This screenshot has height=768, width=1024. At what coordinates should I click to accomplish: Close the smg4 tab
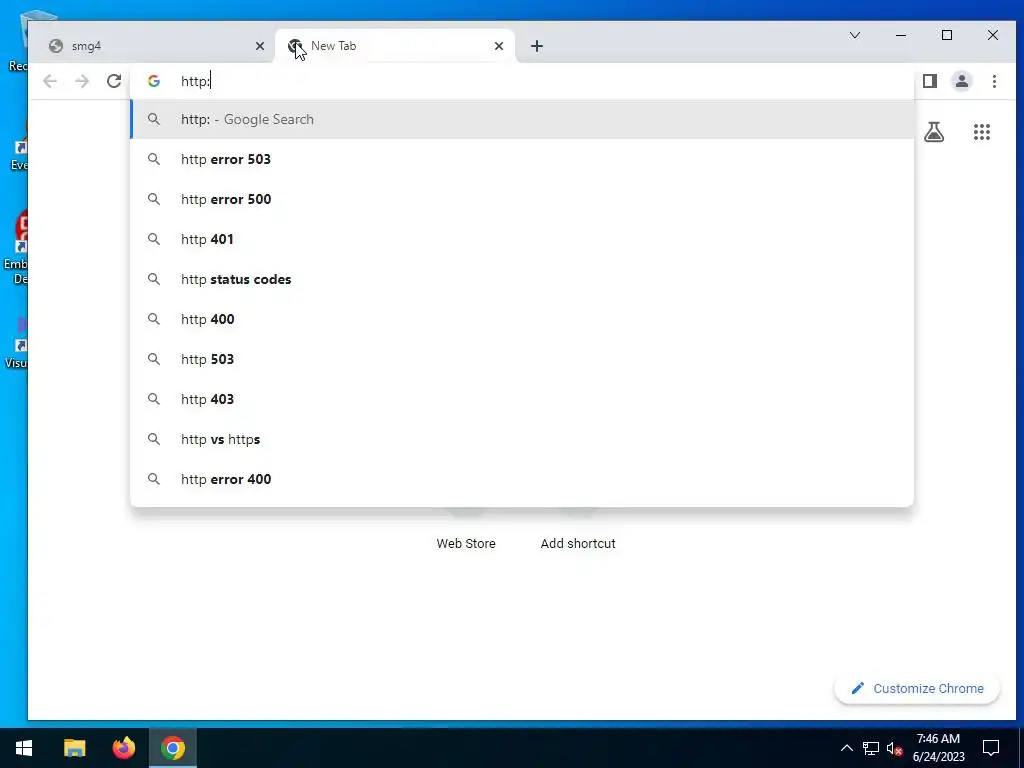point(259,46)
